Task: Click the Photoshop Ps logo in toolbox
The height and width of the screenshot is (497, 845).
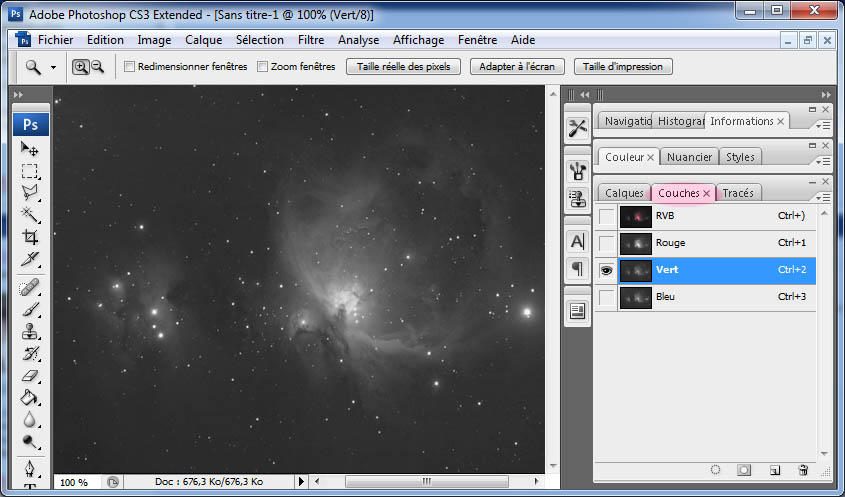Action: pos(31,125)
